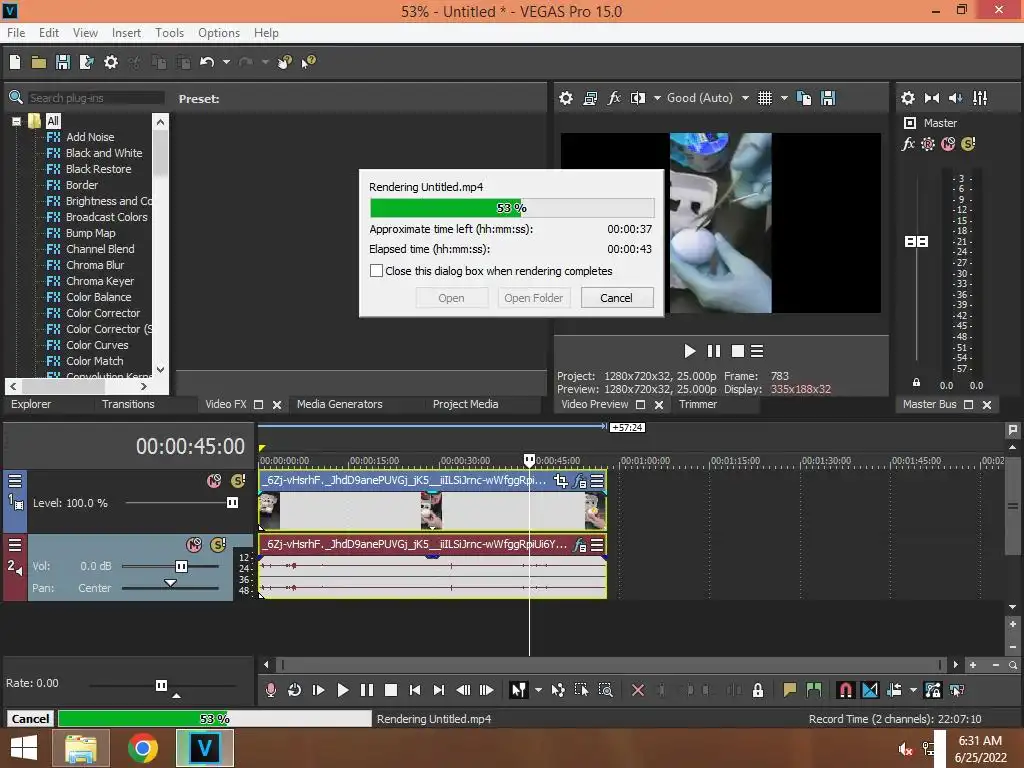Open Mixing Console sliders icon
1024x768 pixels.
980,98
